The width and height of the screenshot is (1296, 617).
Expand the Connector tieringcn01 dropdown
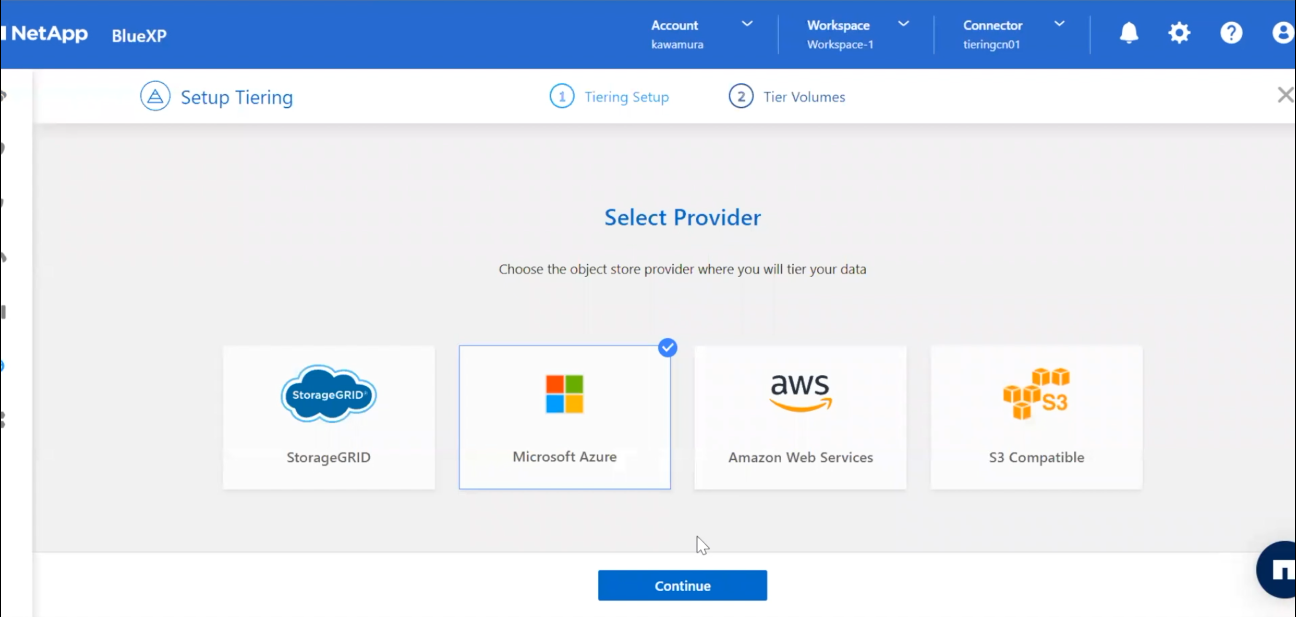pyautogui.click(x=1014, y=34)
